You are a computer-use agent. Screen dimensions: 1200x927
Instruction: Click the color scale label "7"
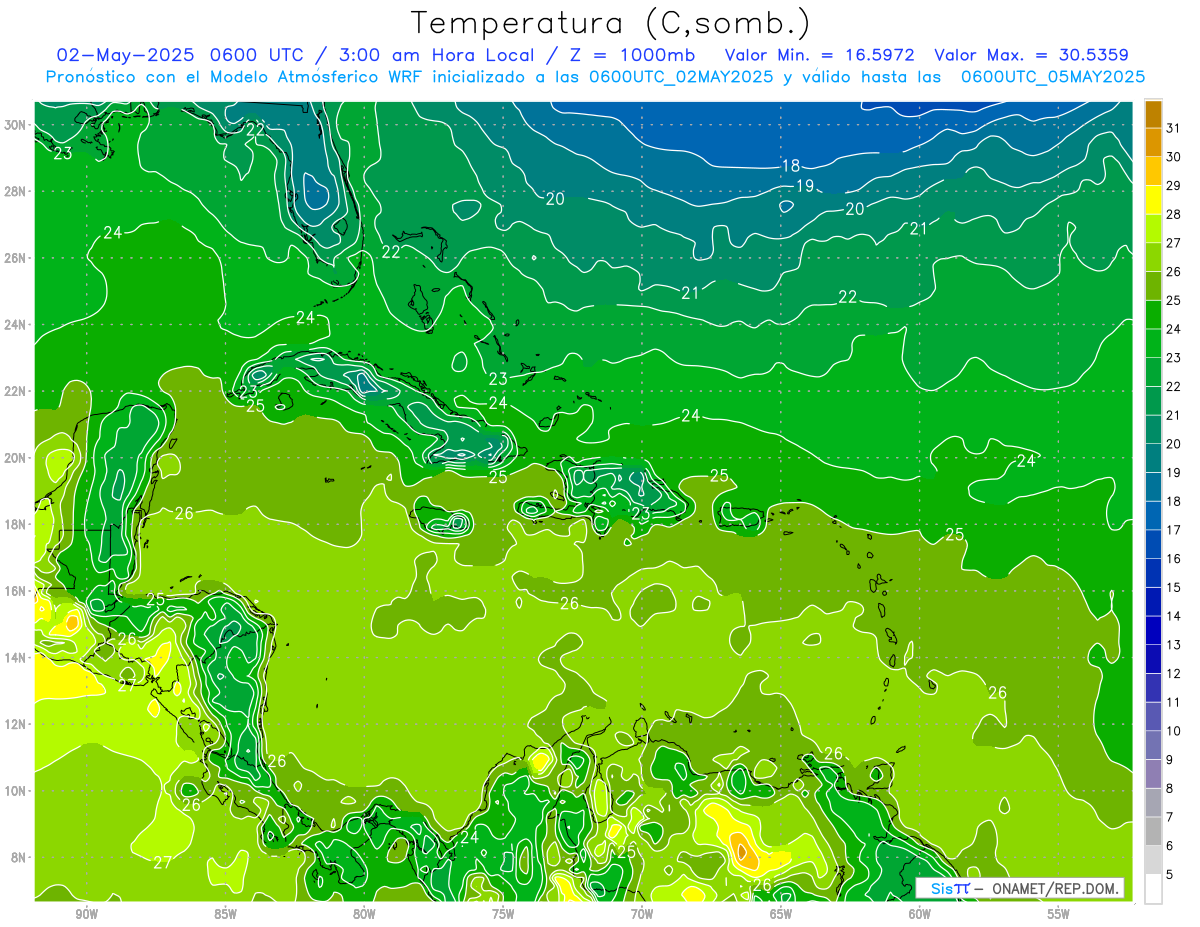1171,817
